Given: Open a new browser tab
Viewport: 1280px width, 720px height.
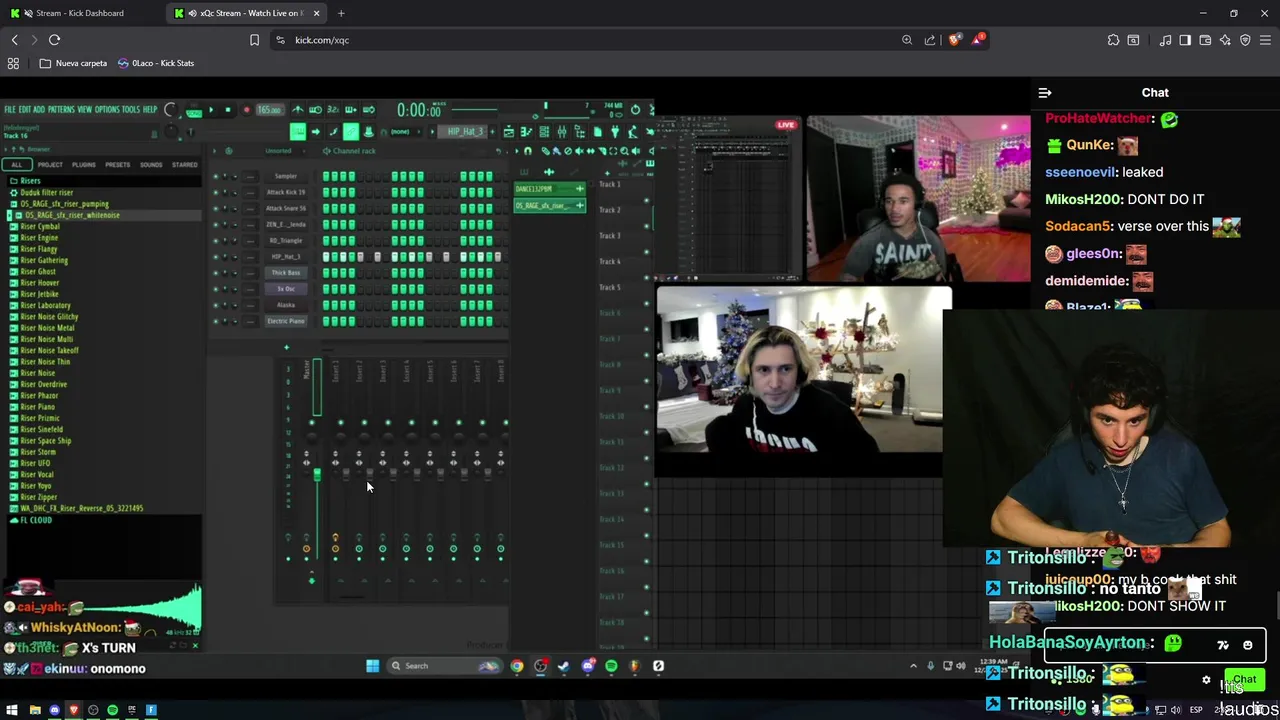Looking at the screenshot, I should point(341,13).
